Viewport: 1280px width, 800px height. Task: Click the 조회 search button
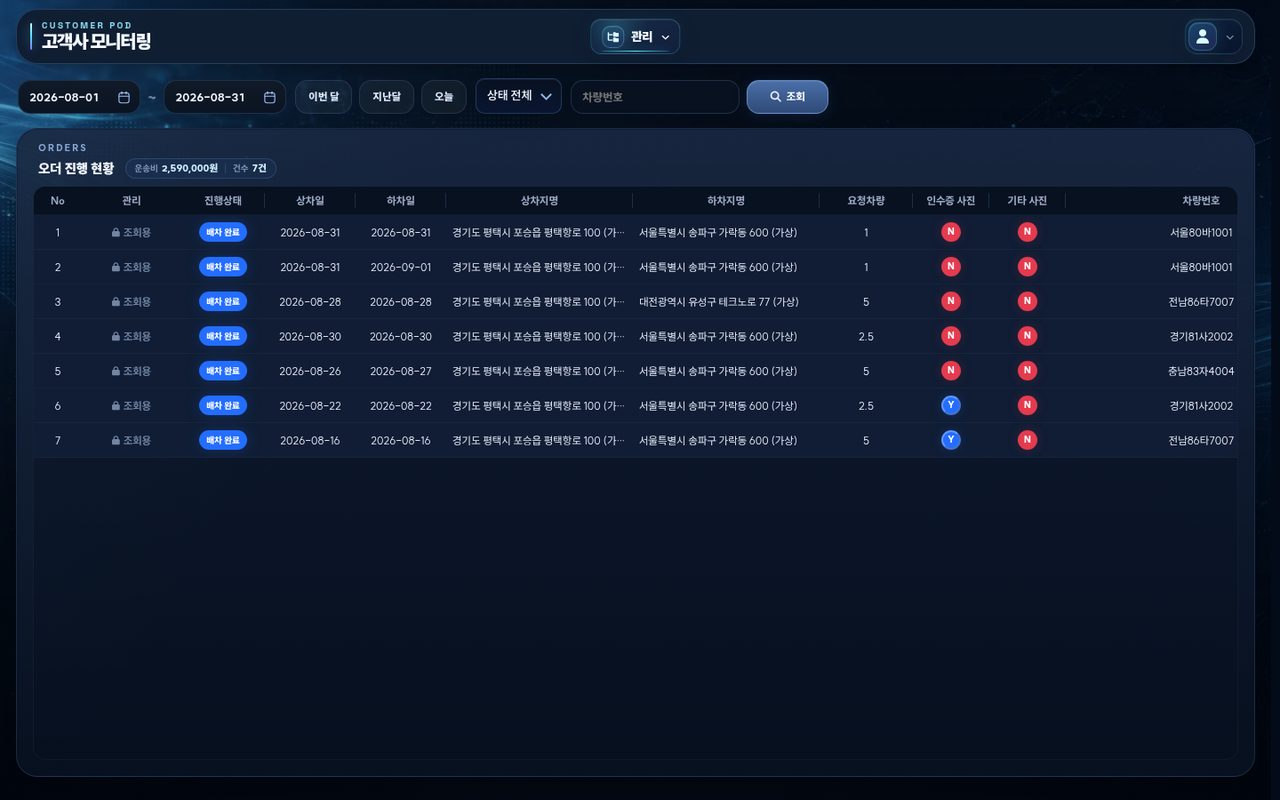(x=787, y=97)
